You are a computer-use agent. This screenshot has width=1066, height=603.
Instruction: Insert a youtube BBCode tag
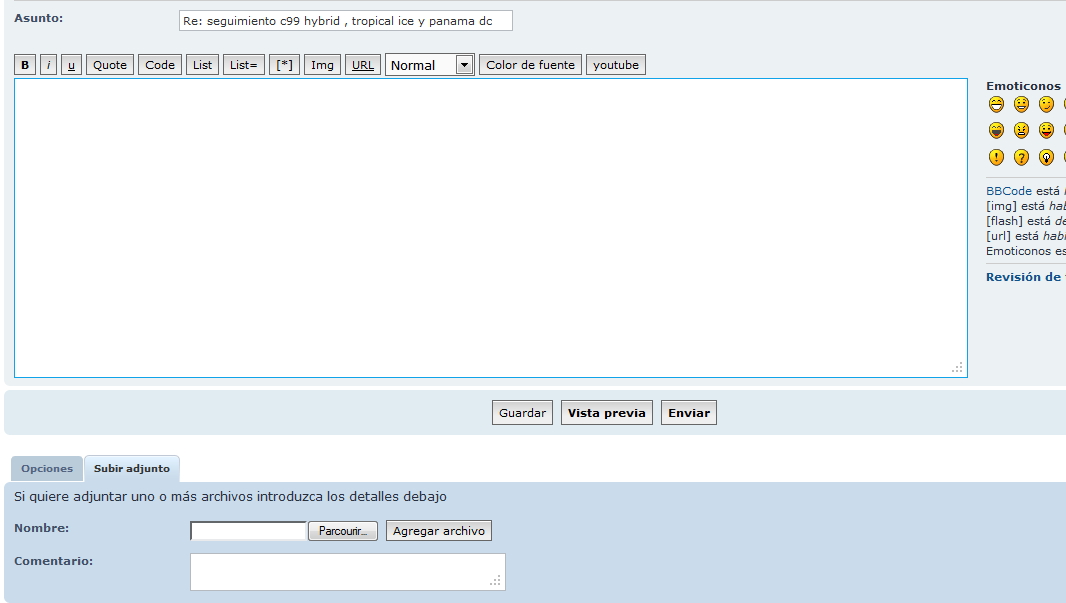click(616, 65)
